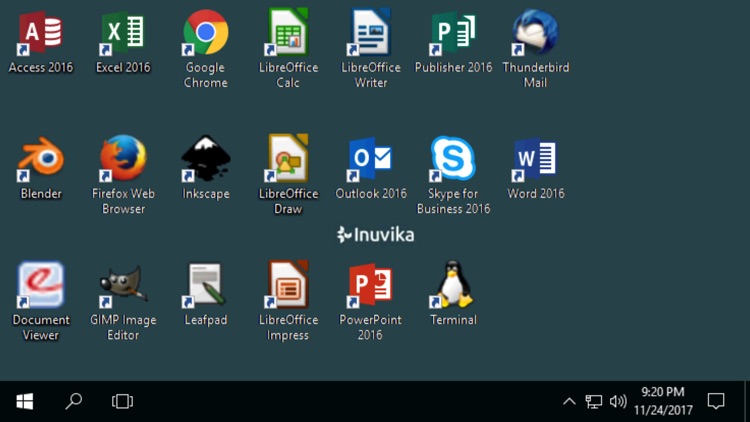
Task: Open the Windows Start menu
Action: (x=25, y=401)
